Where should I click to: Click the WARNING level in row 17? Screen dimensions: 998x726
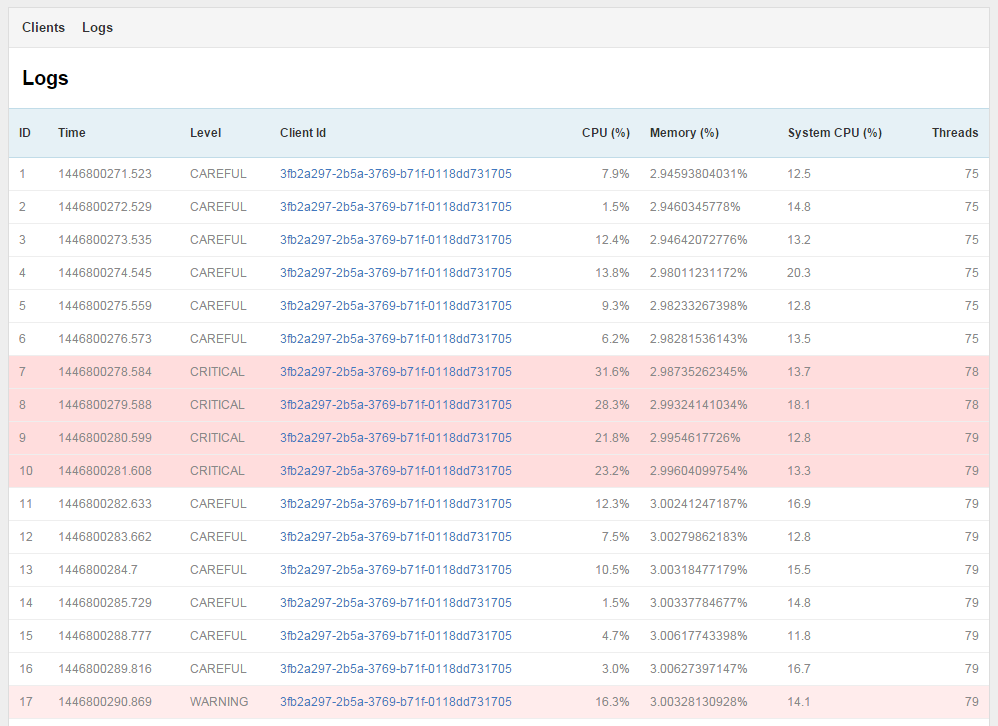click(219, 702)
